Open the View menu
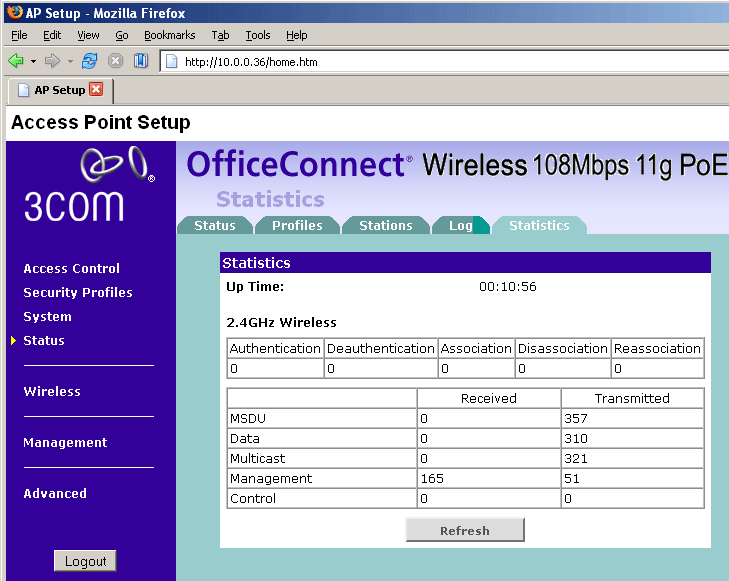The width and height of the screenshot is (729, 581). pyautogui.click(x=88, y=35)
